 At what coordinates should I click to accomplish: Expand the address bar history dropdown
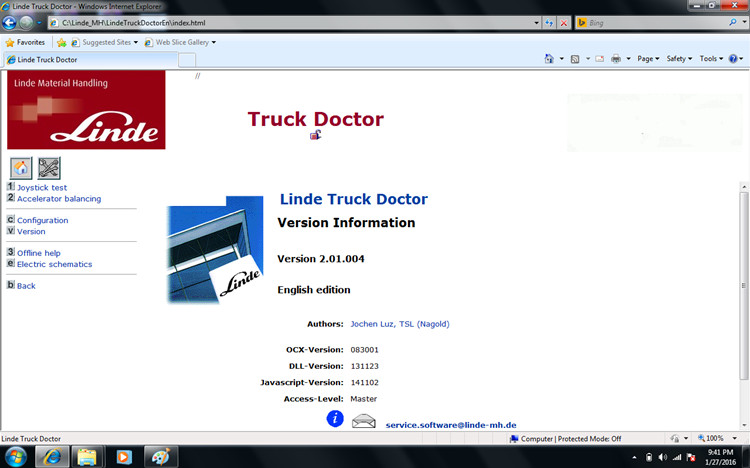536,22
